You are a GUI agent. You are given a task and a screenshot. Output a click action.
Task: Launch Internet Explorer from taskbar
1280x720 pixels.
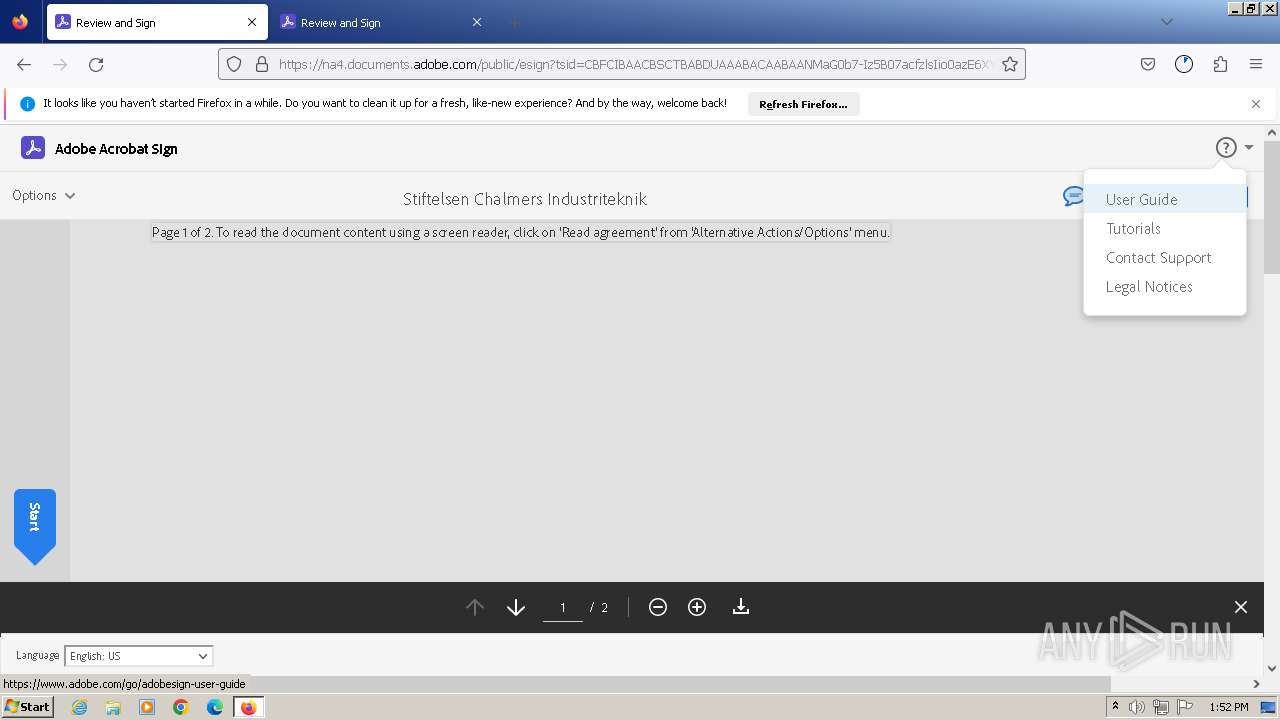[x=80, y=707]
